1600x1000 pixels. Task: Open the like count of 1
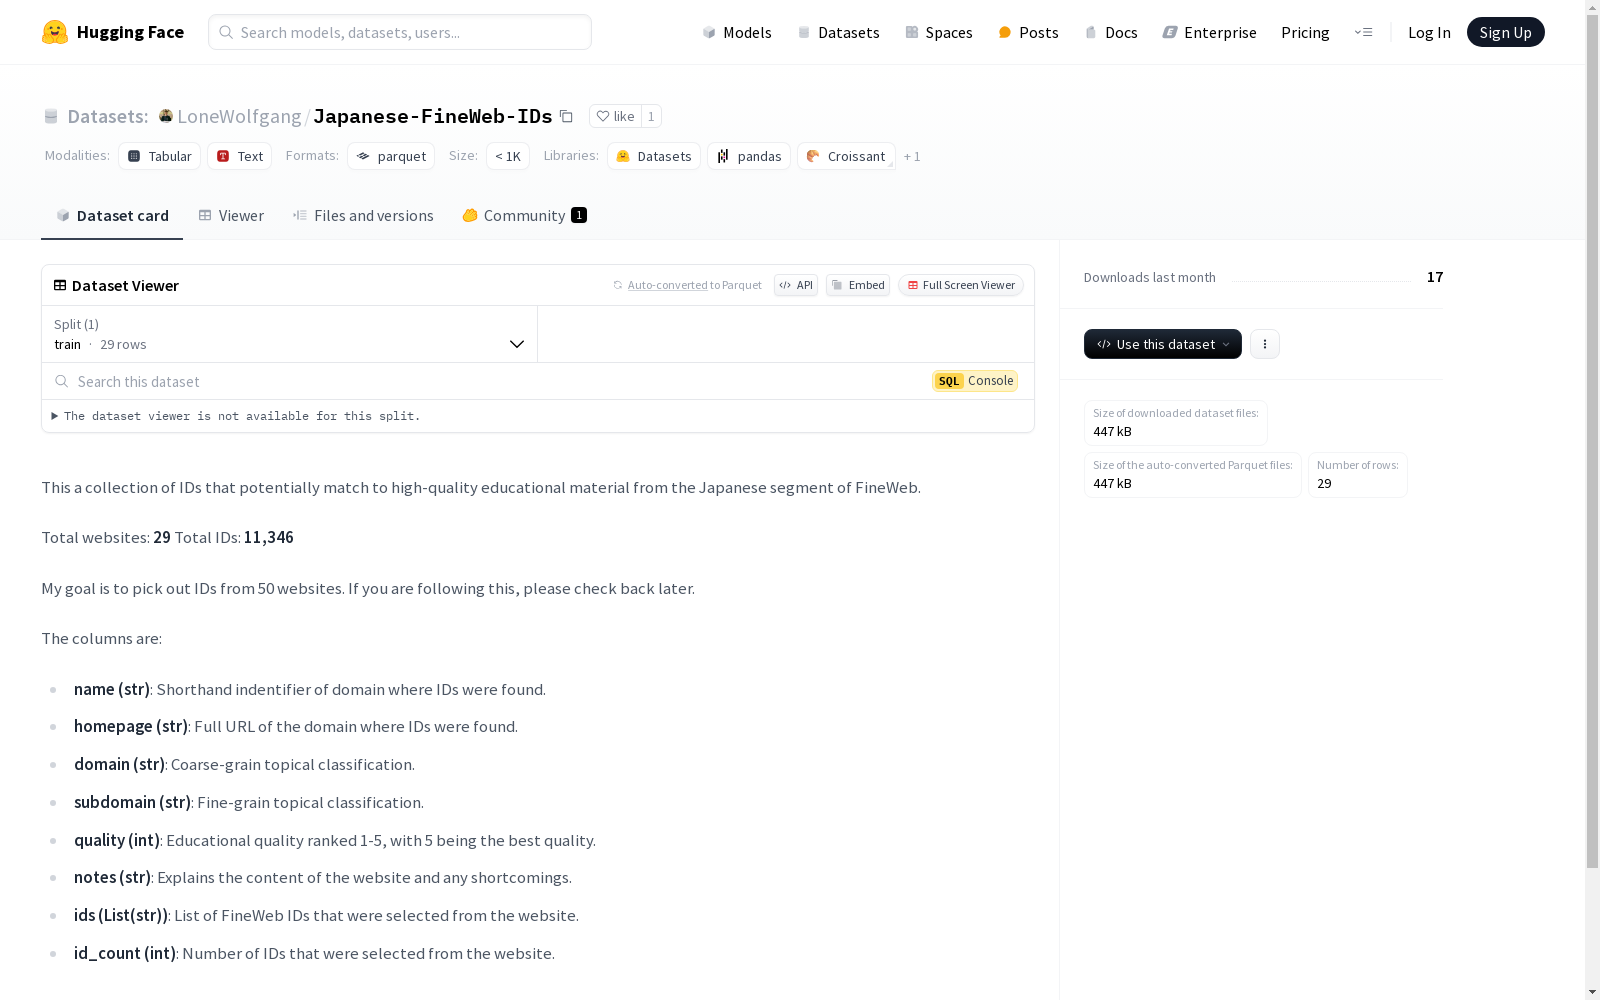coord(651,116)
